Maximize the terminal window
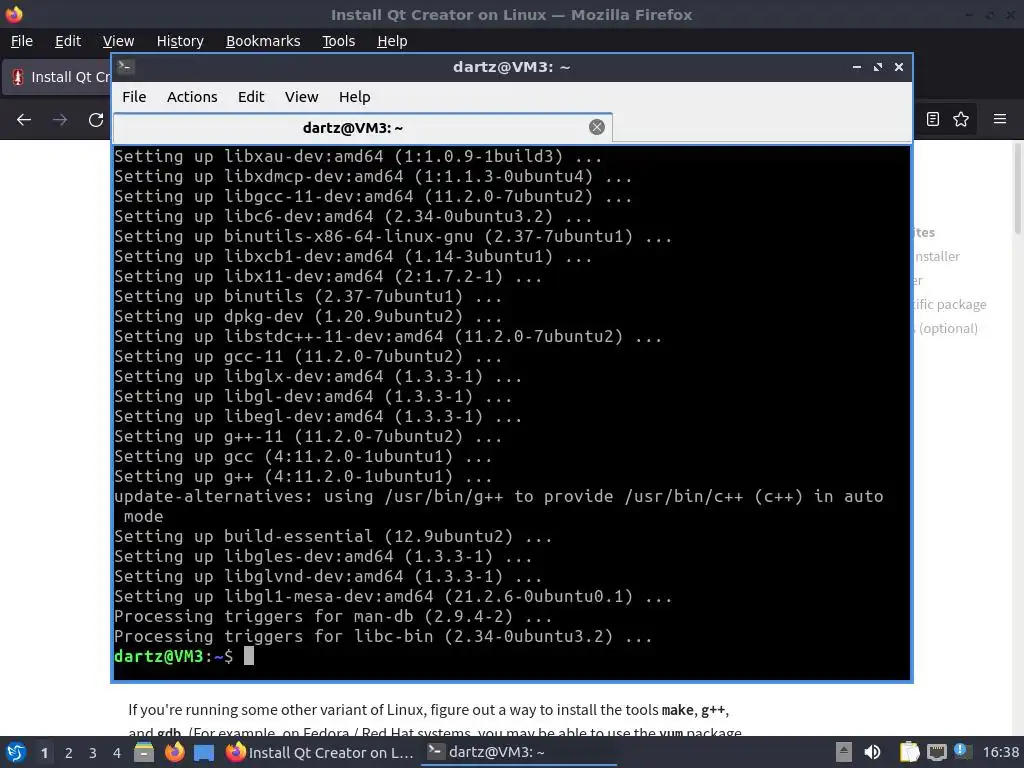Screen dimensions: 1024x768 878,67
